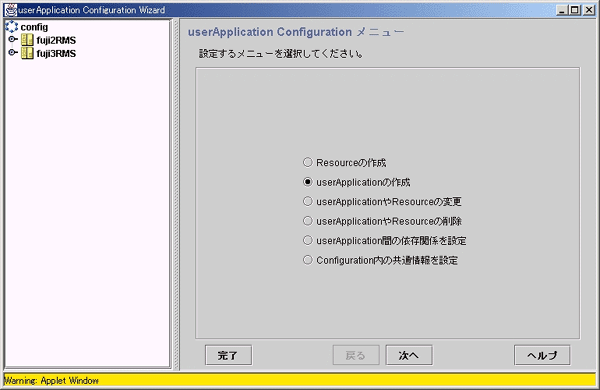
Task: Click the 次へ button
Action: 409,355
